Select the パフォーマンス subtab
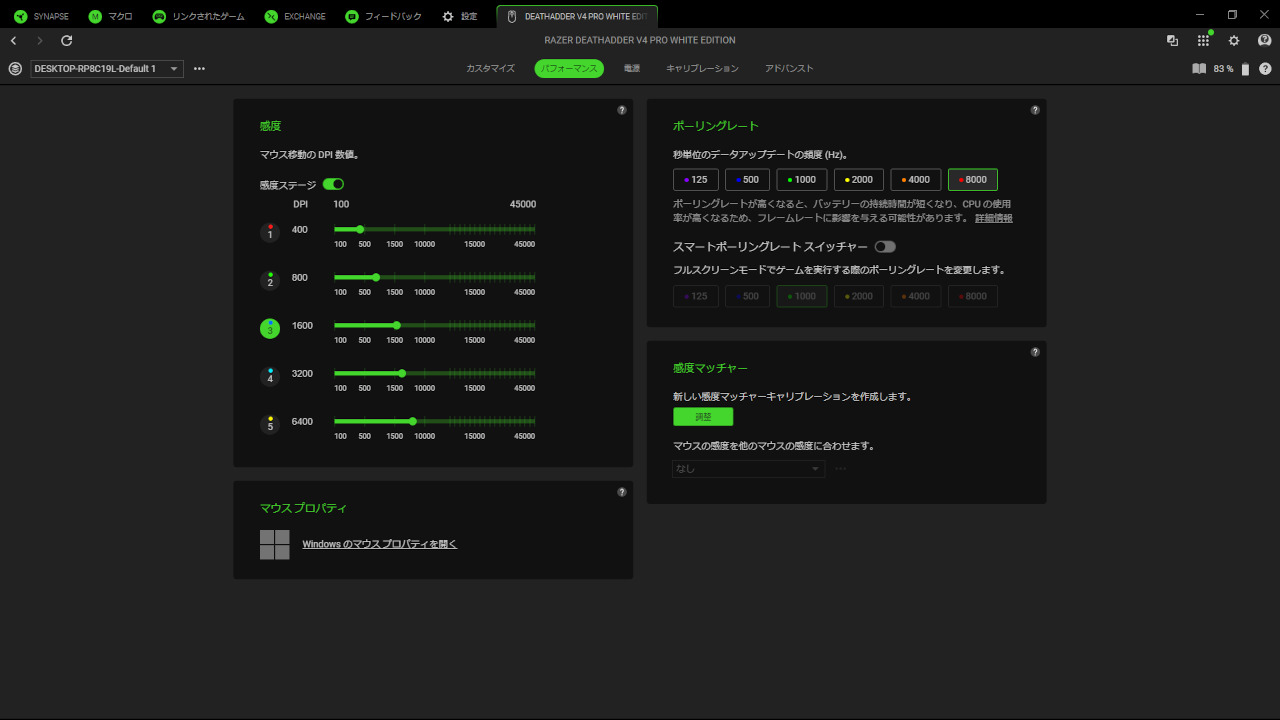The image size is (1280, 720). [x=569, y=69]
